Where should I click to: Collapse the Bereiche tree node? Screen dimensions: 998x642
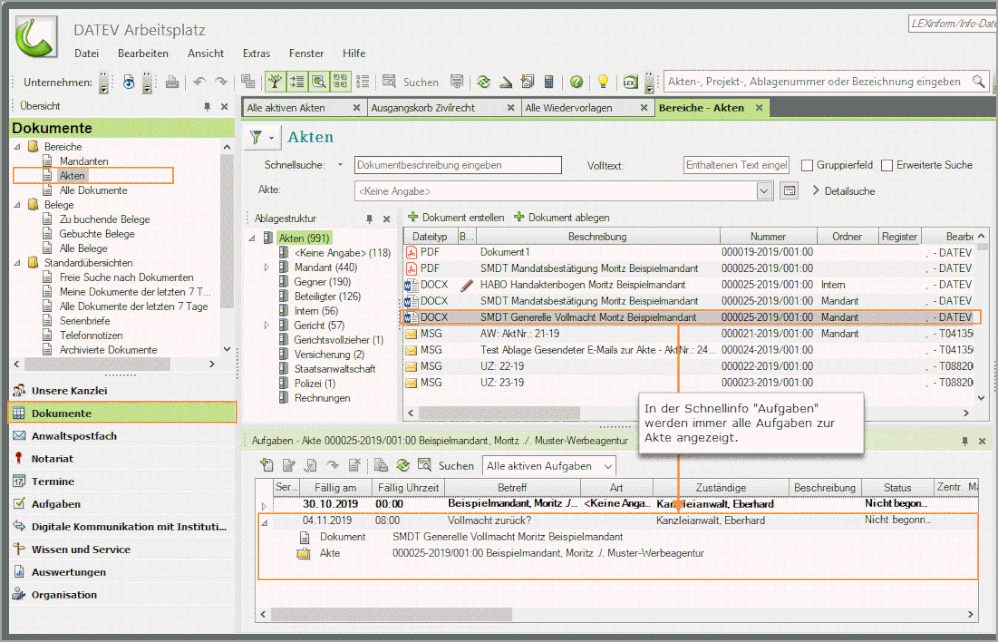pyautogui.click(x=17, y=147)
